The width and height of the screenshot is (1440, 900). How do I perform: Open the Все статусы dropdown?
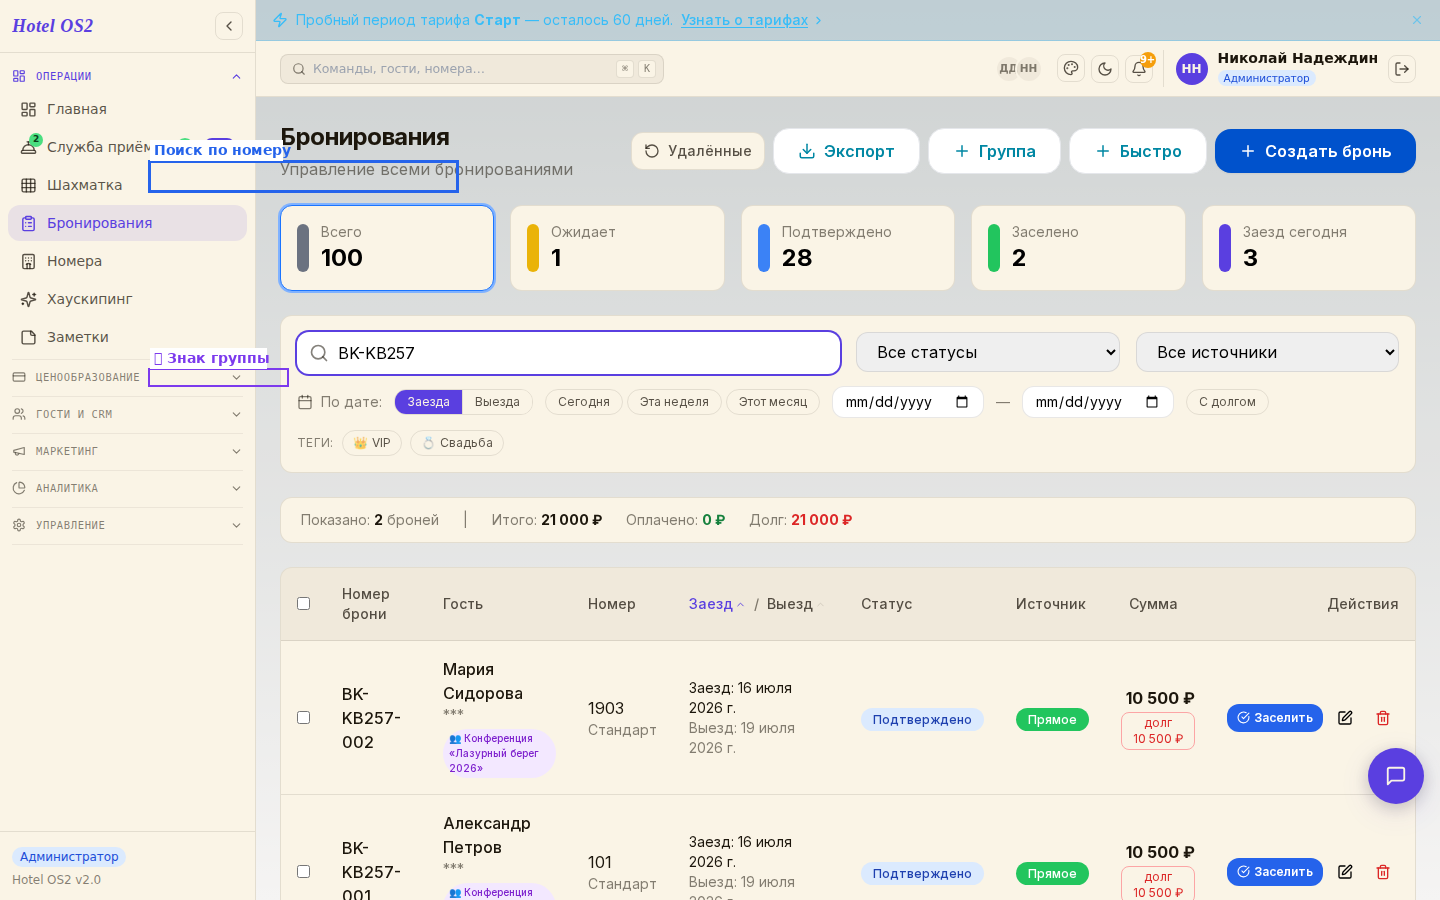[988, 352]
